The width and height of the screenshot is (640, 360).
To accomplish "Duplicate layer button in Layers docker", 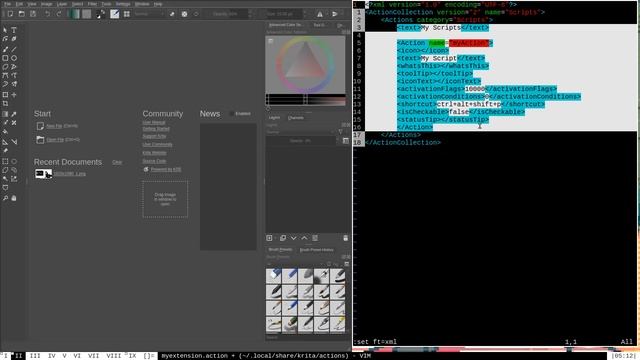I will click(x=283, y=238).
